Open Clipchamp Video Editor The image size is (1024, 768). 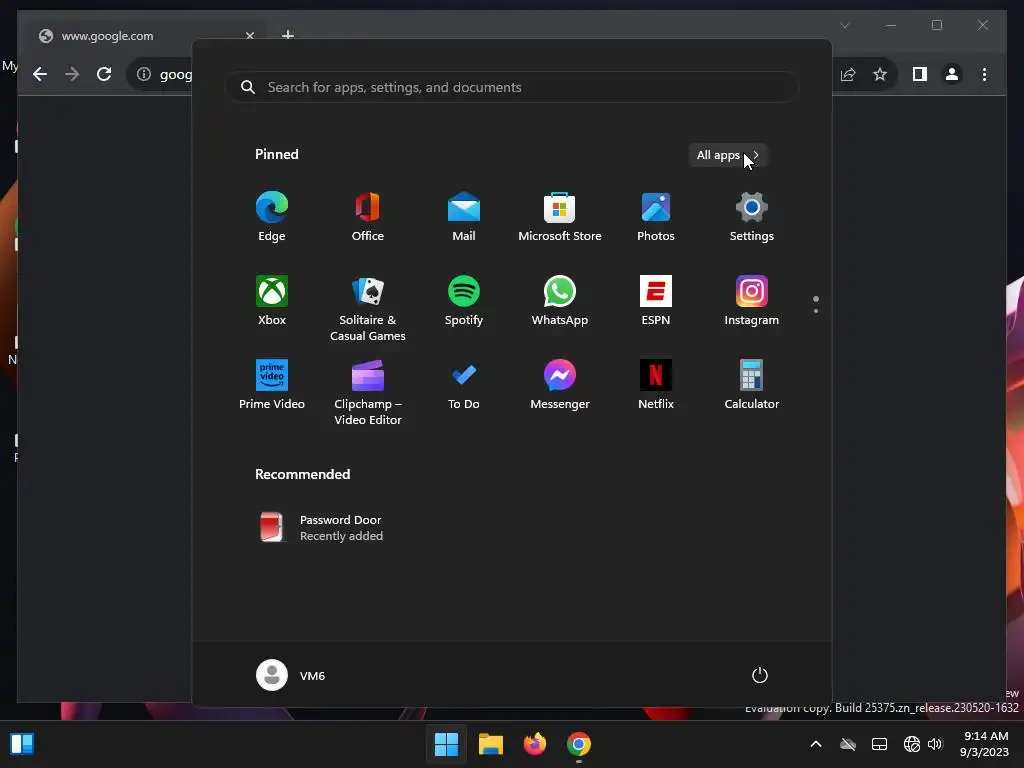point(368,392)
